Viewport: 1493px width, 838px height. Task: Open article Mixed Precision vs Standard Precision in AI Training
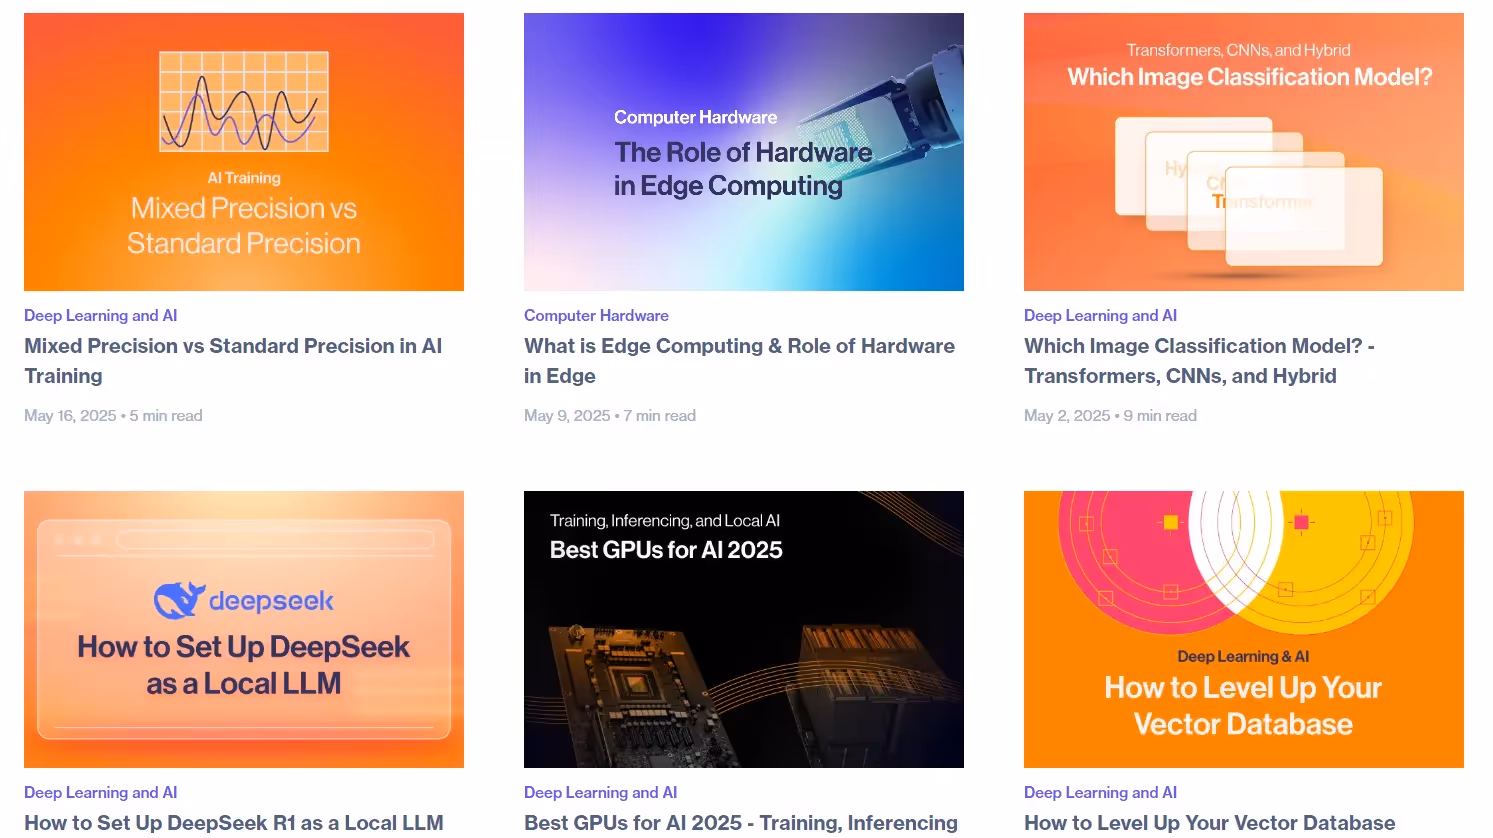coord(233,361)
